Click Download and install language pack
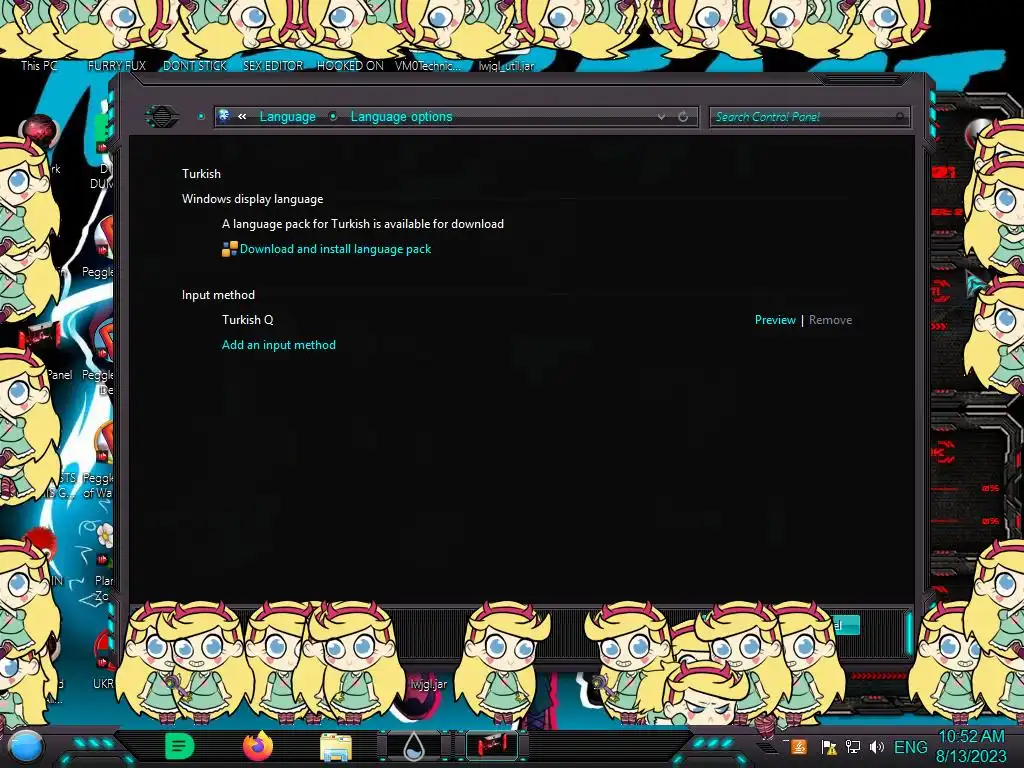 [335, 249]
